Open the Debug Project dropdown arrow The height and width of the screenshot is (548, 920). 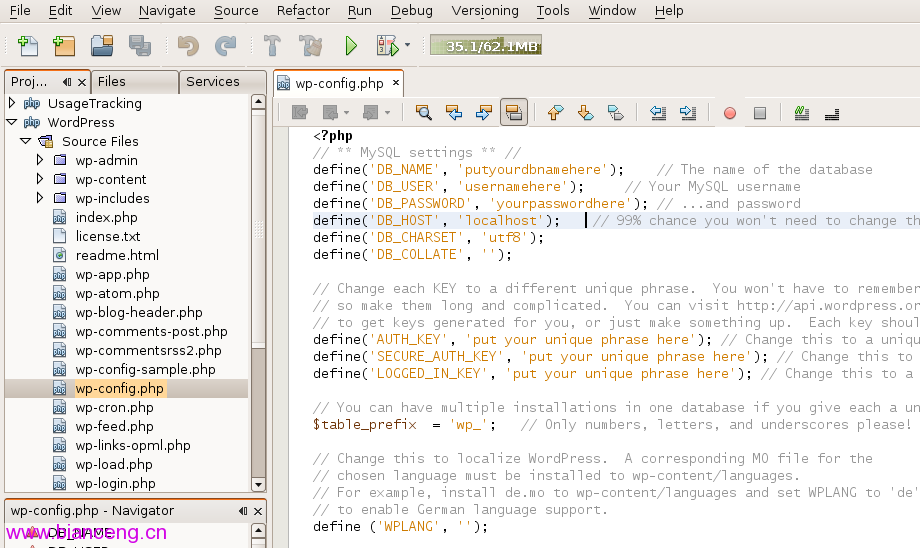(407, 45)
